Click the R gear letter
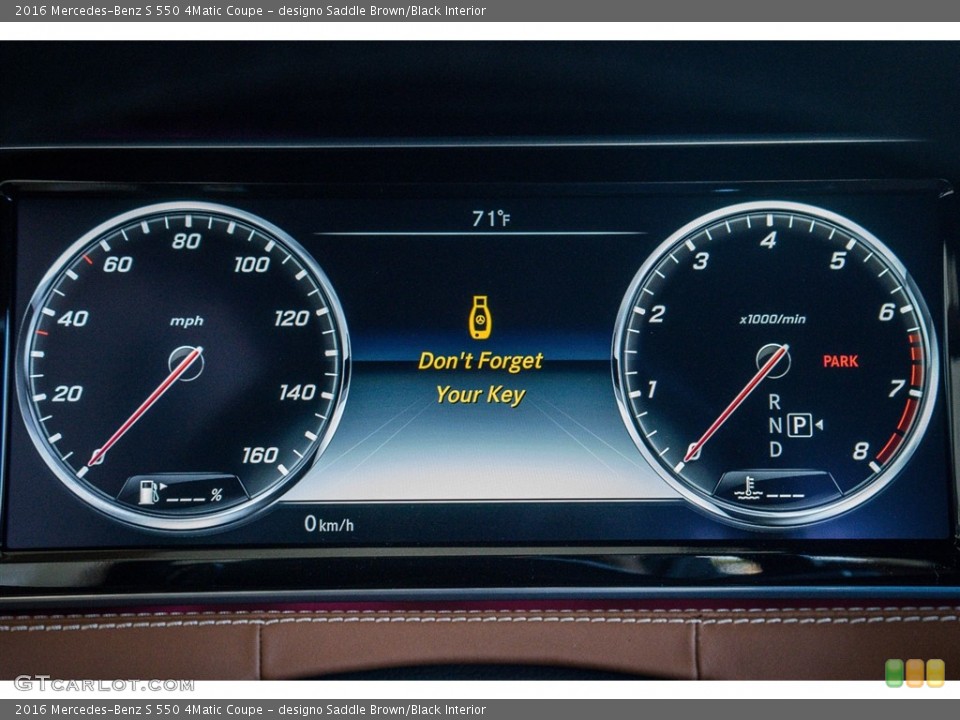 (x=774, y=402)
